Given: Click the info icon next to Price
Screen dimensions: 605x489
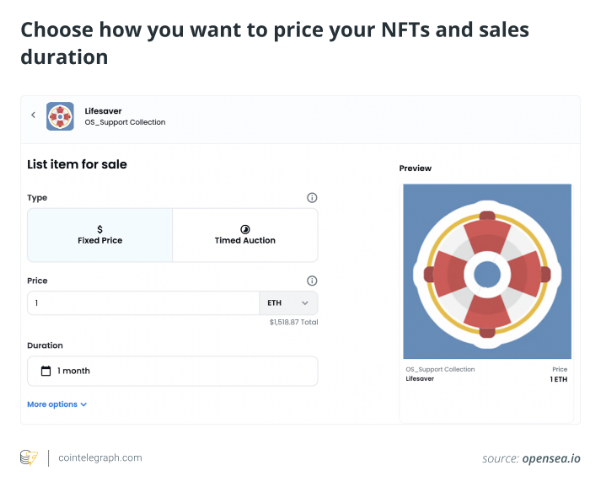Looking at the screenshot, I should pyautogui.click(x=312, y=281).
